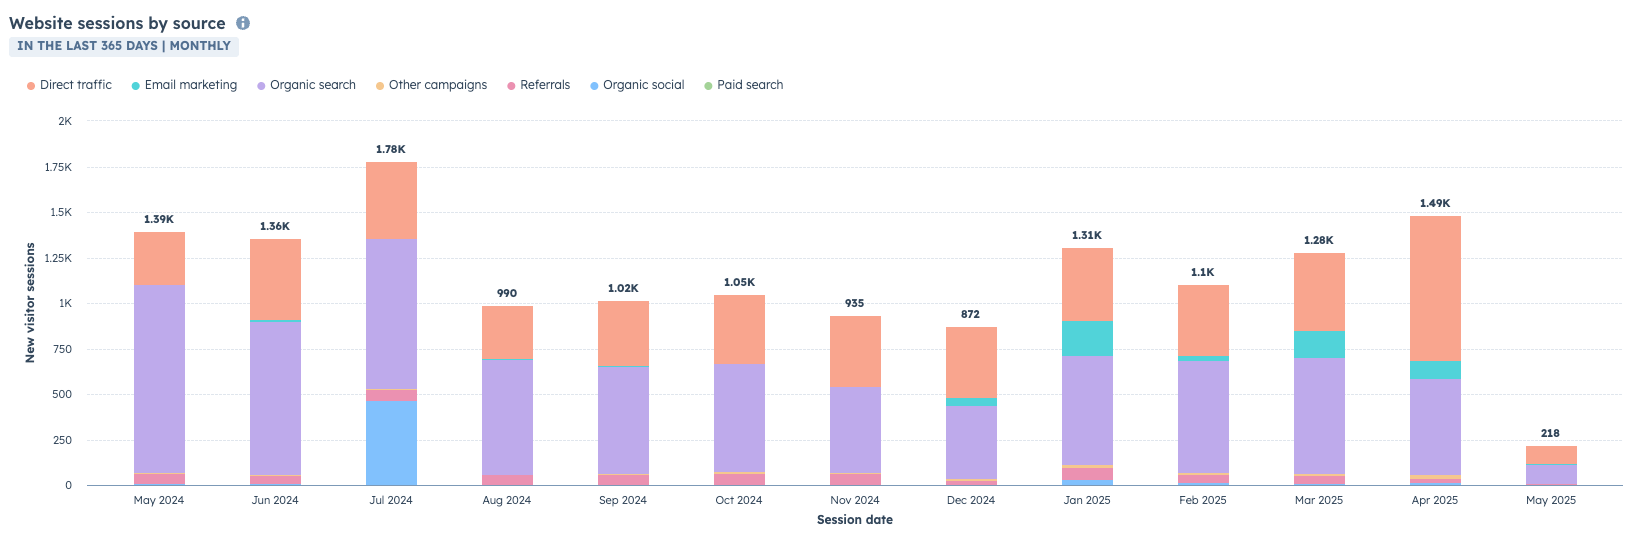The width and height of the screenshot is (1633, 552).
Task: Hide Organic social from the chart
Action: click(637, 85)
